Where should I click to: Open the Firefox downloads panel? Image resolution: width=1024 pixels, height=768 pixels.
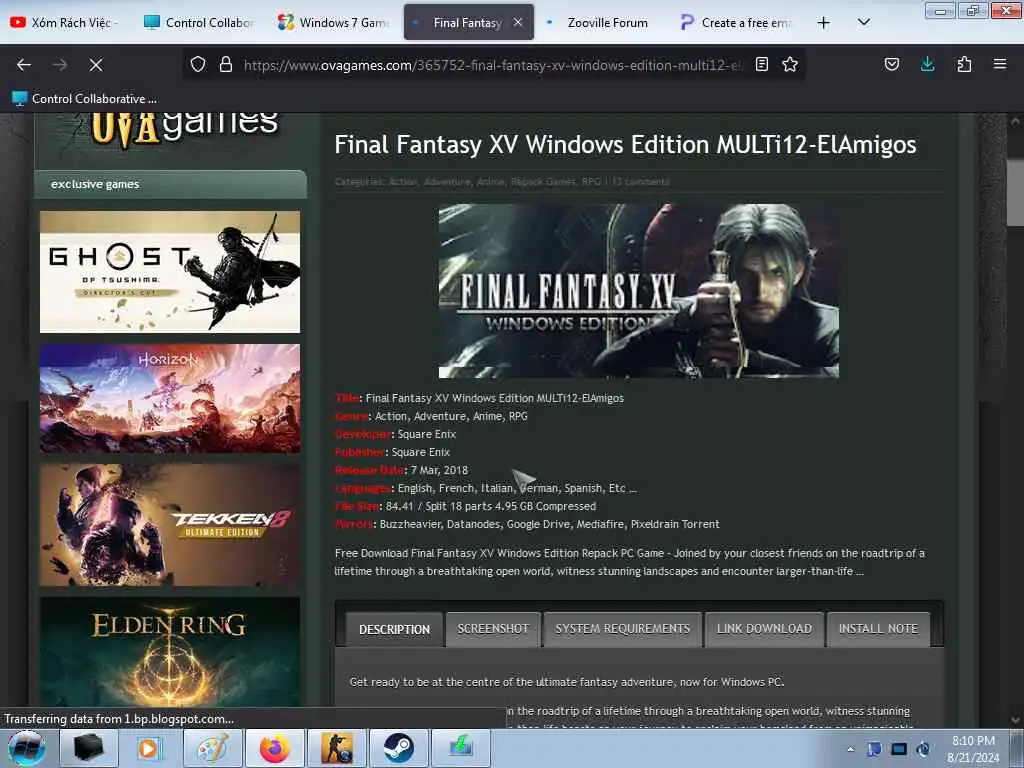[x=927, y=64]
